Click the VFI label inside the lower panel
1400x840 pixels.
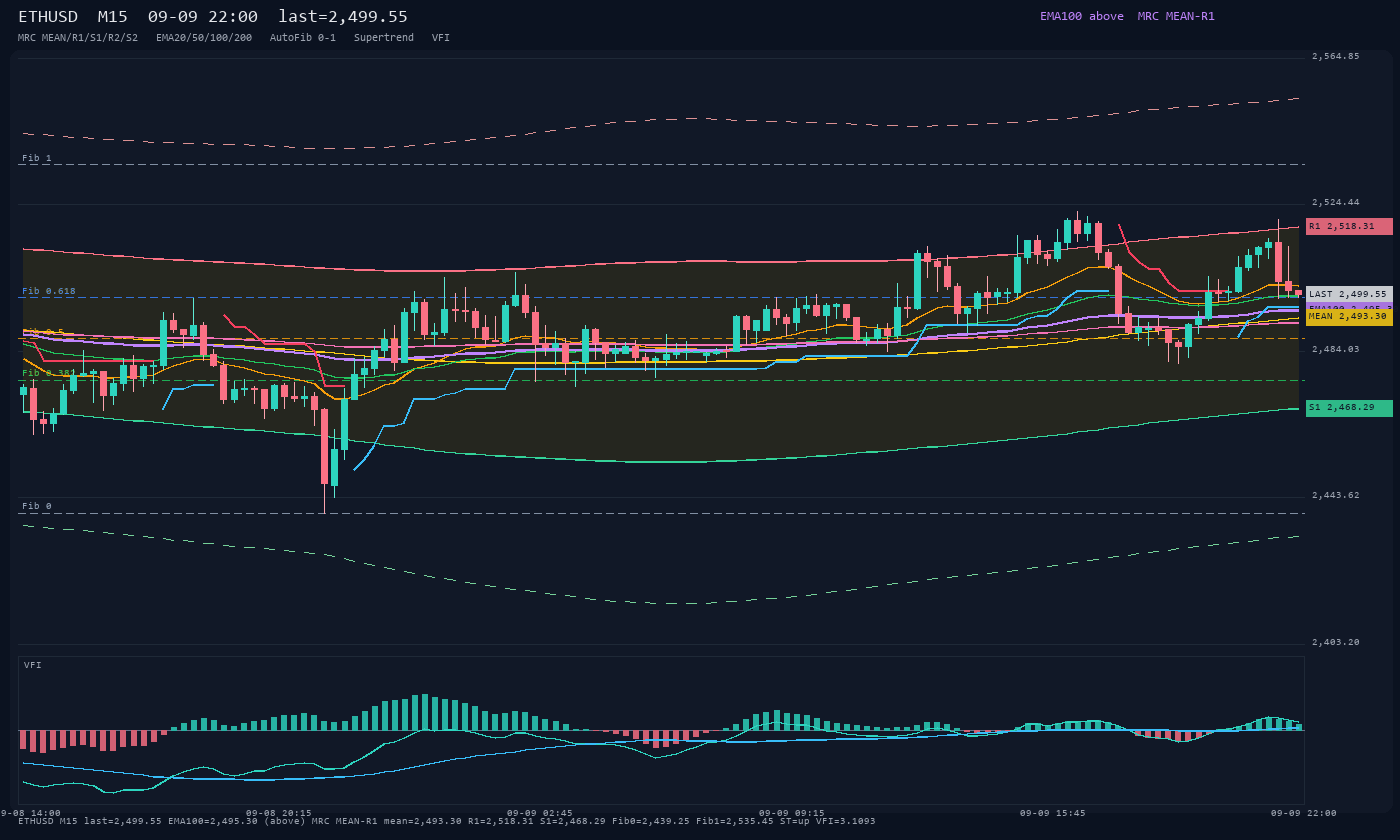[33, 665]
